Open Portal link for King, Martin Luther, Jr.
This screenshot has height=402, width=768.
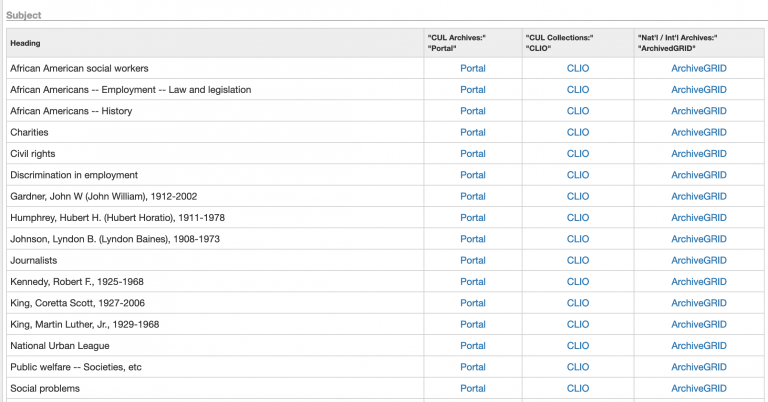(x=473, y=324)
